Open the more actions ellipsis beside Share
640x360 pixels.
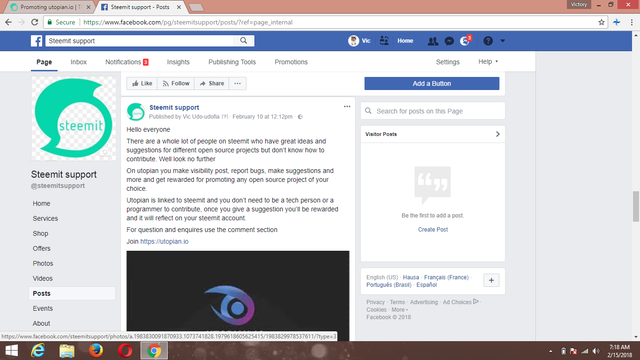(x=237, y=83)
